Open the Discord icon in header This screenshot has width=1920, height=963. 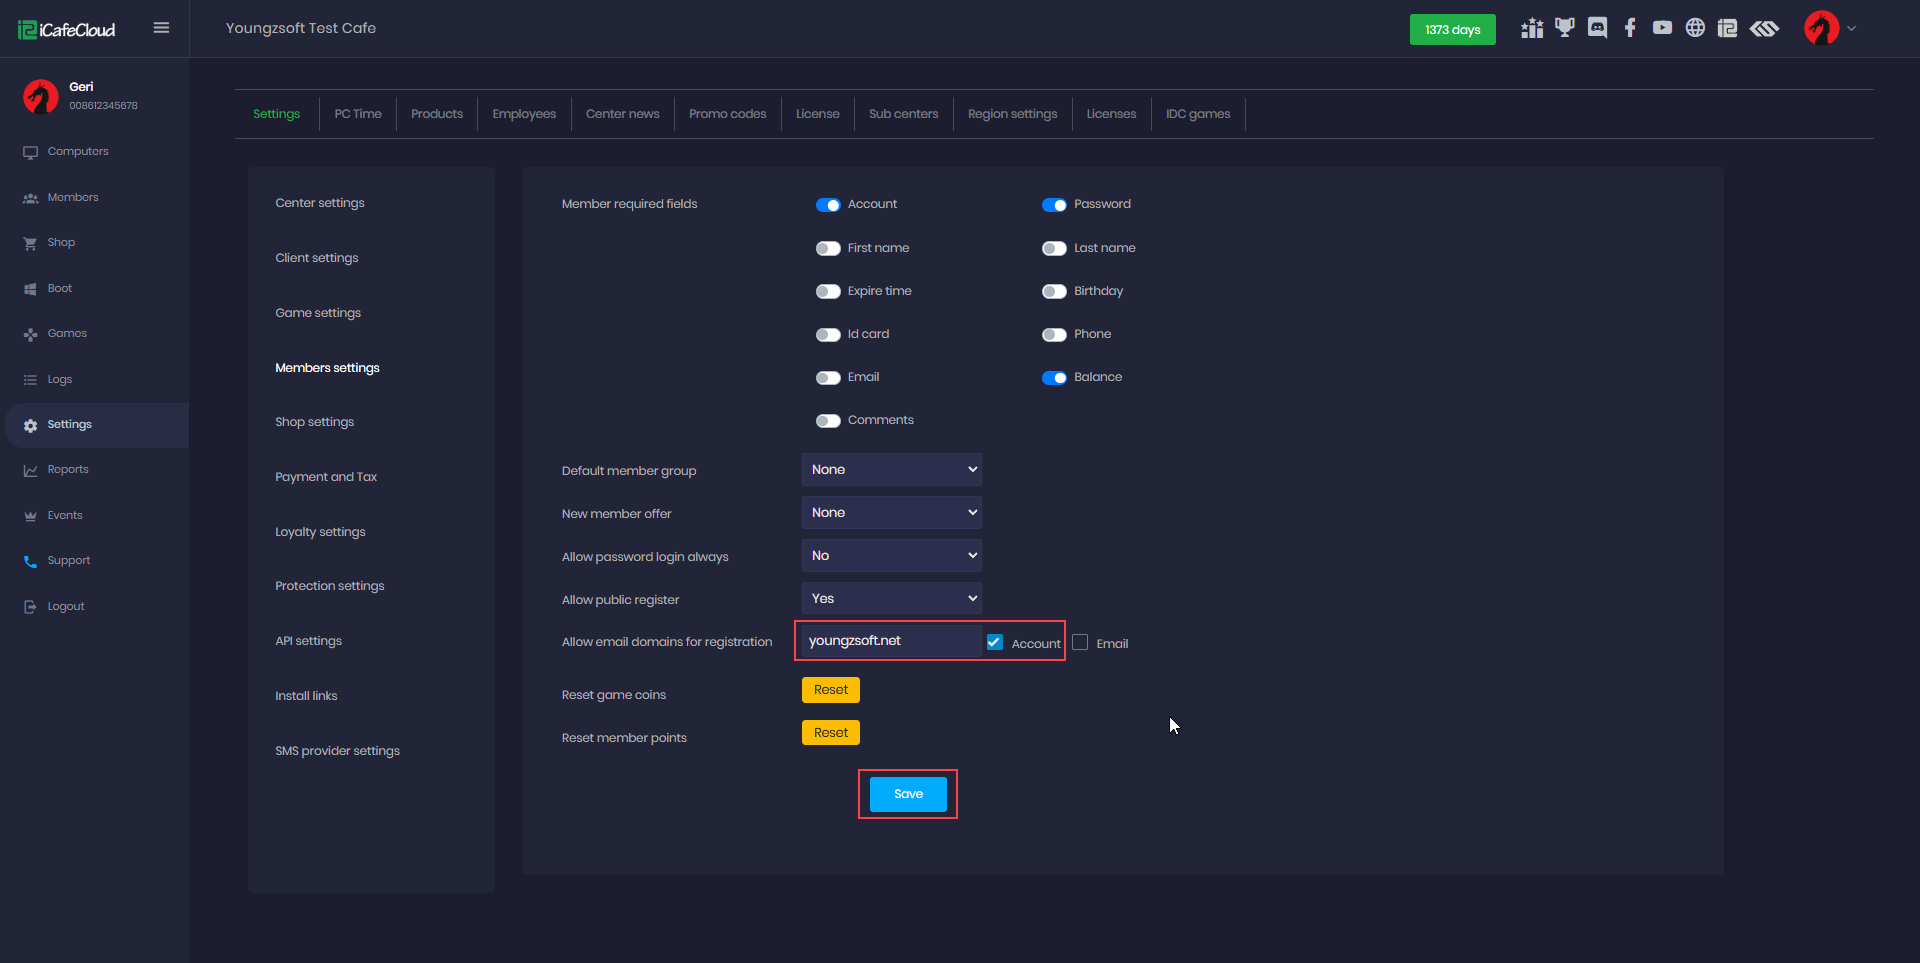(x=1597, y=28)
